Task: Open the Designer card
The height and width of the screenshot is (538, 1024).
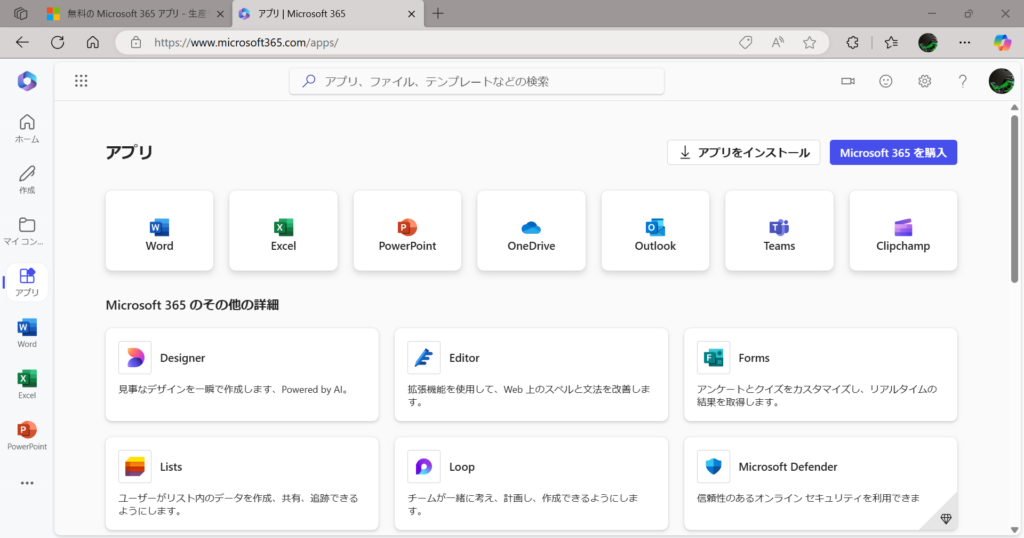Action: pyautogui.click(x=242, y=375)
